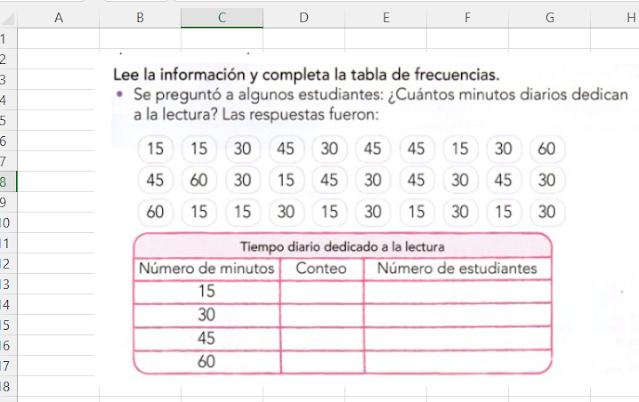Click the Conteo cell for the 15 row
The width and height of the screenshot is (639, 402).
click(x=322, y=292)
